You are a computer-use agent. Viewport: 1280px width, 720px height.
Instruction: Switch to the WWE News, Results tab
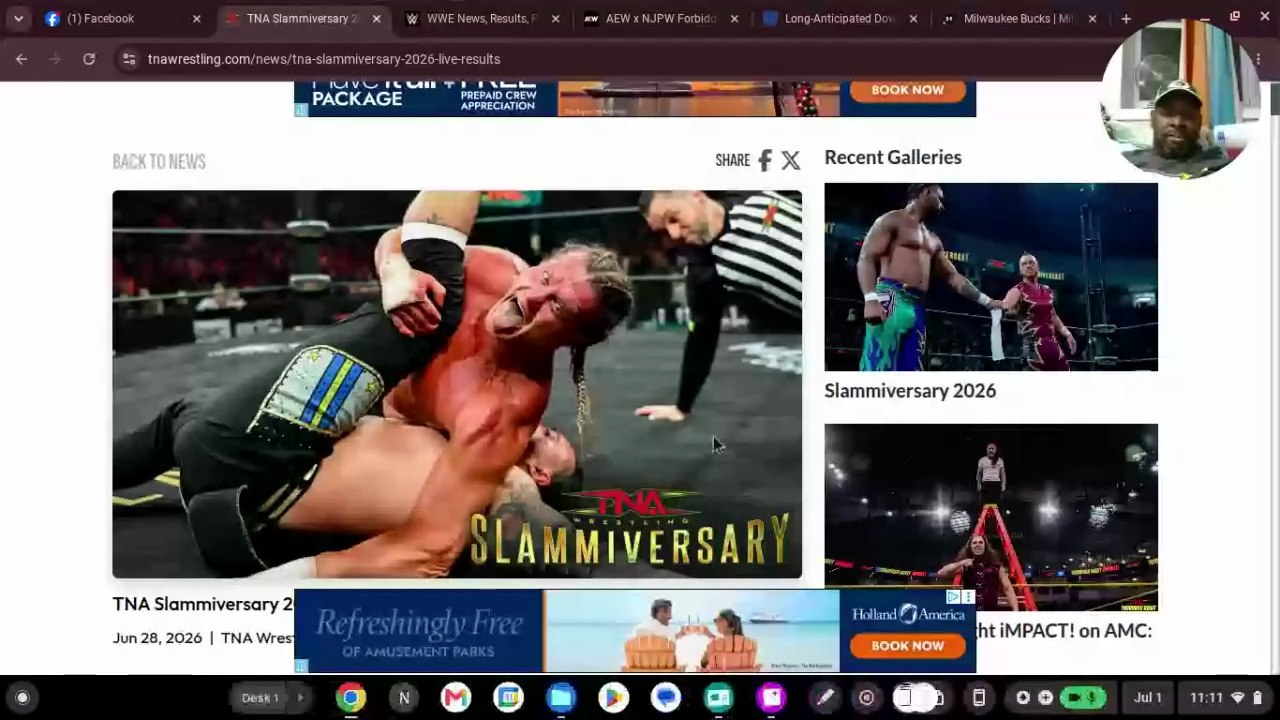coord(480,18)
